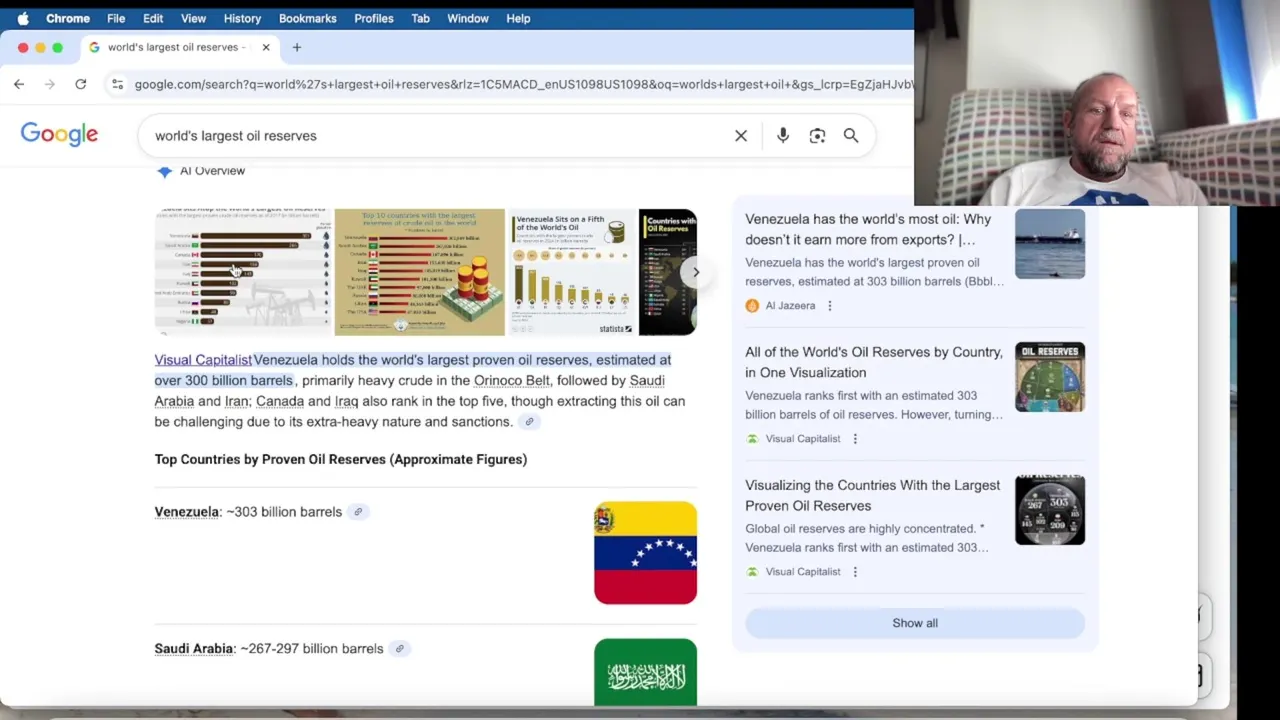
Task: Open Oil Reserves pie chart thumbnail
Action: pos(1050,377)
